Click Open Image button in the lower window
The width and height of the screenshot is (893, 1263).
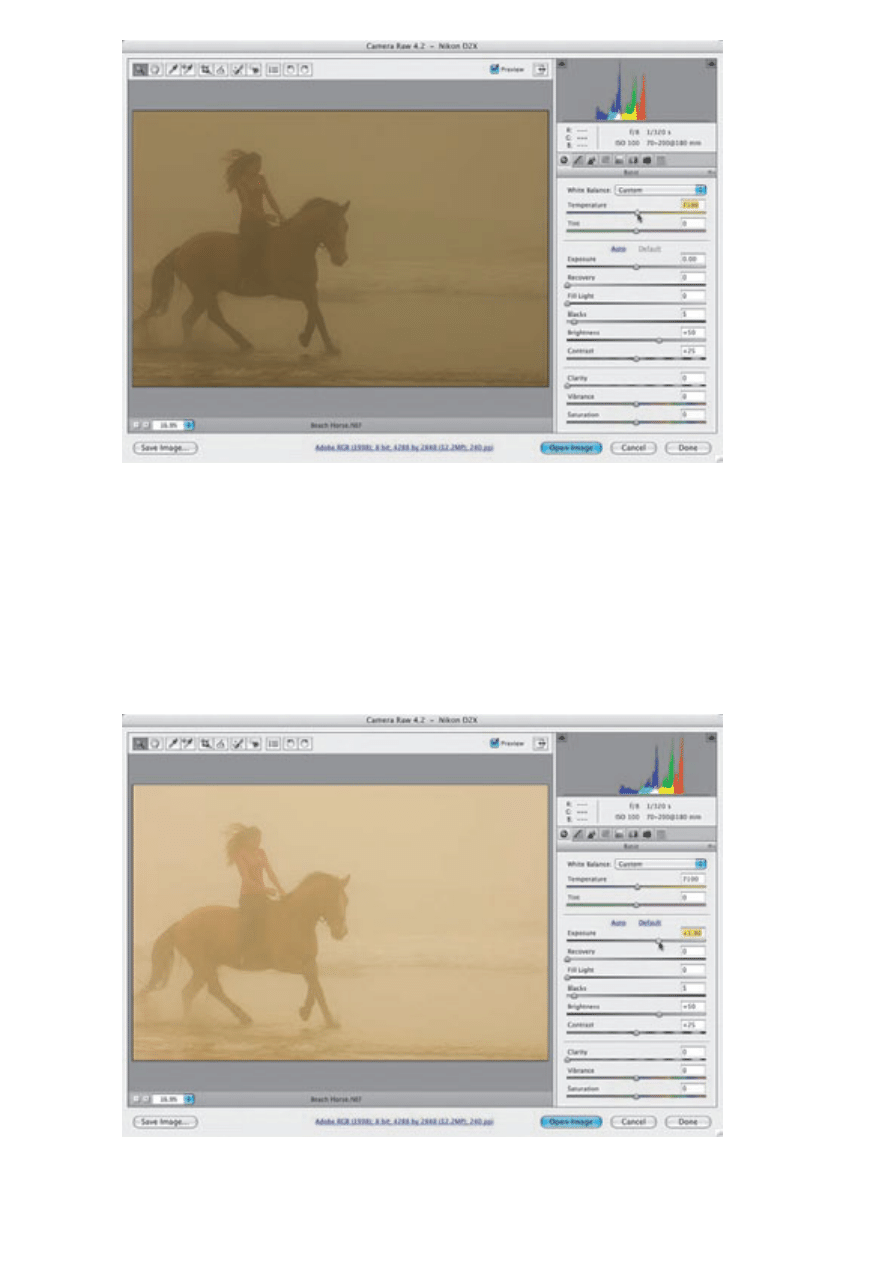[571, 1122]
